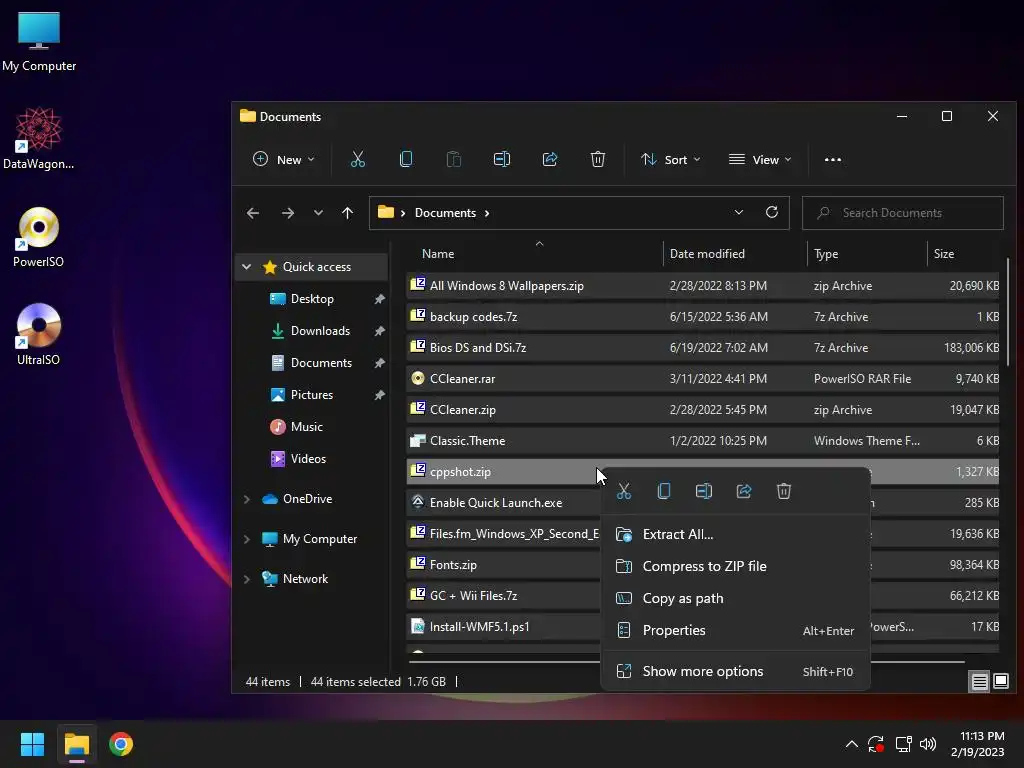
Task: Open UltraISO desktop shortcut
Action: point(39,335)
